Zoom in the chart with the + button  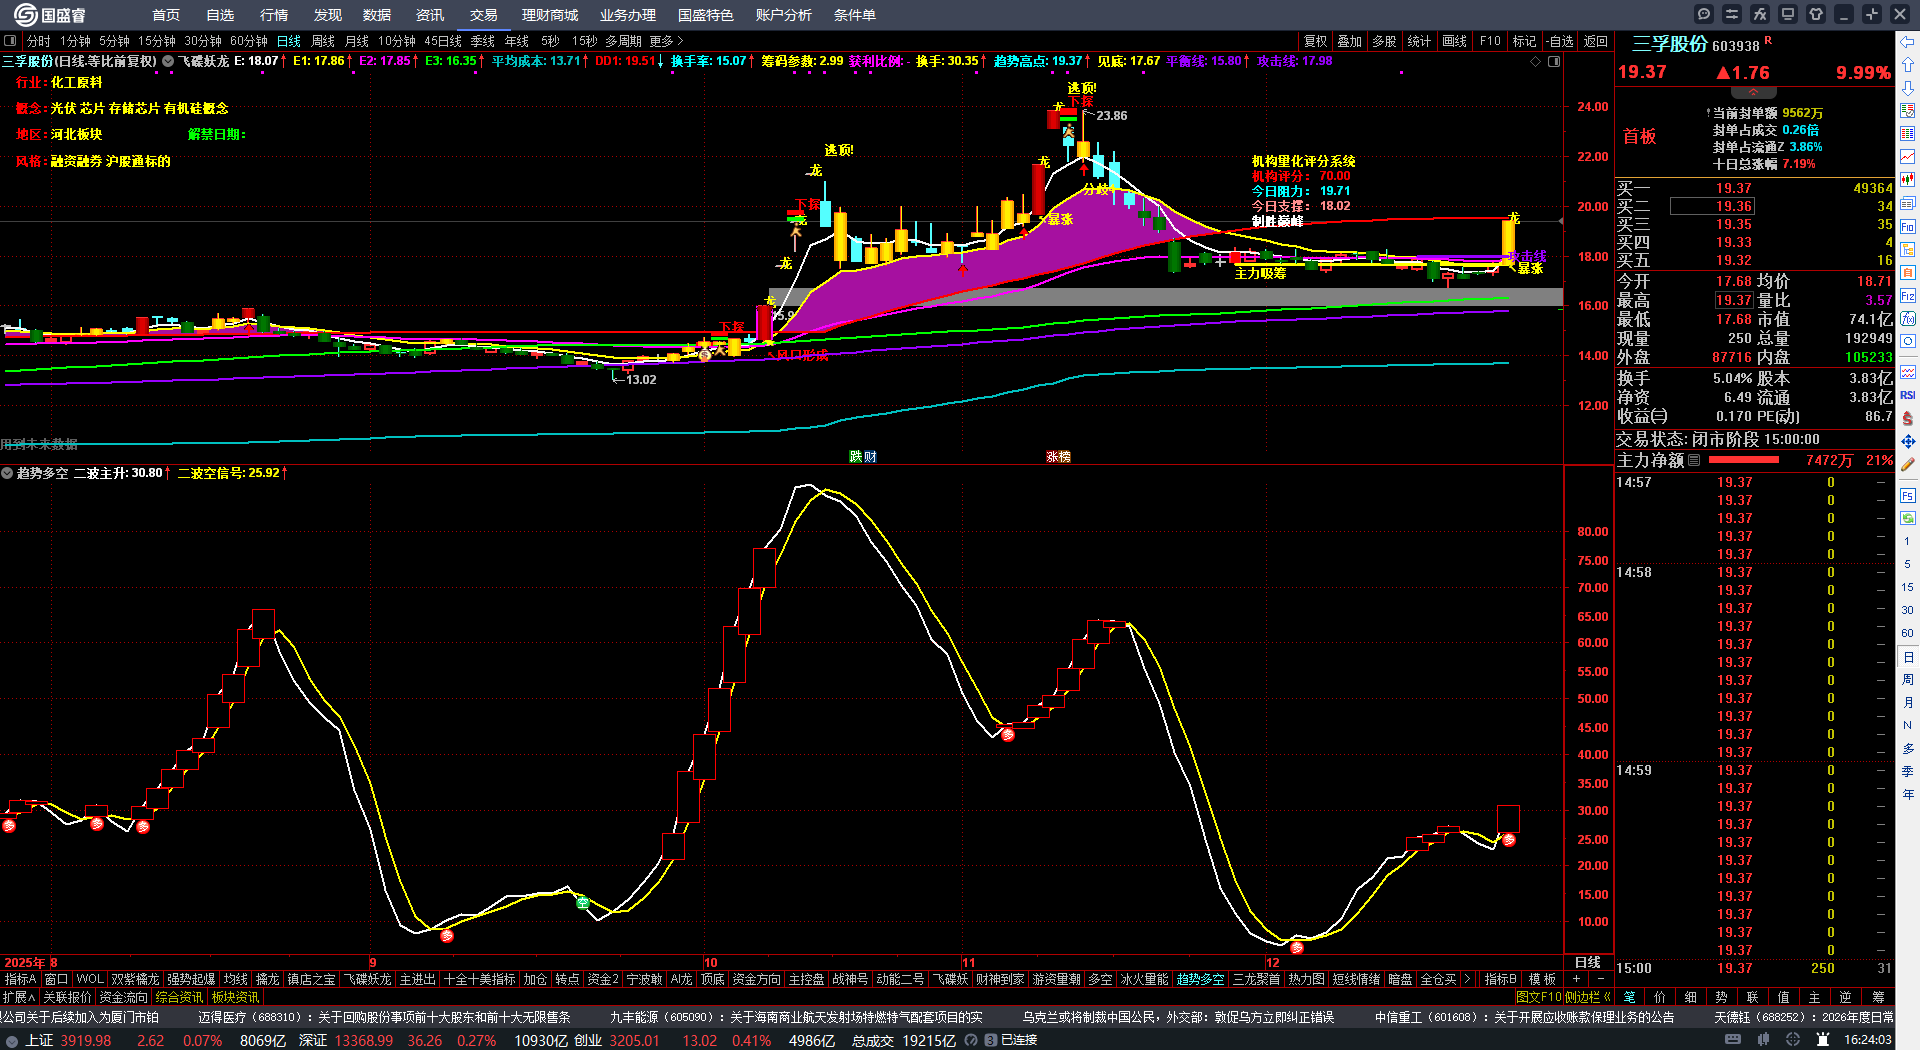(x=1577, y=979)
